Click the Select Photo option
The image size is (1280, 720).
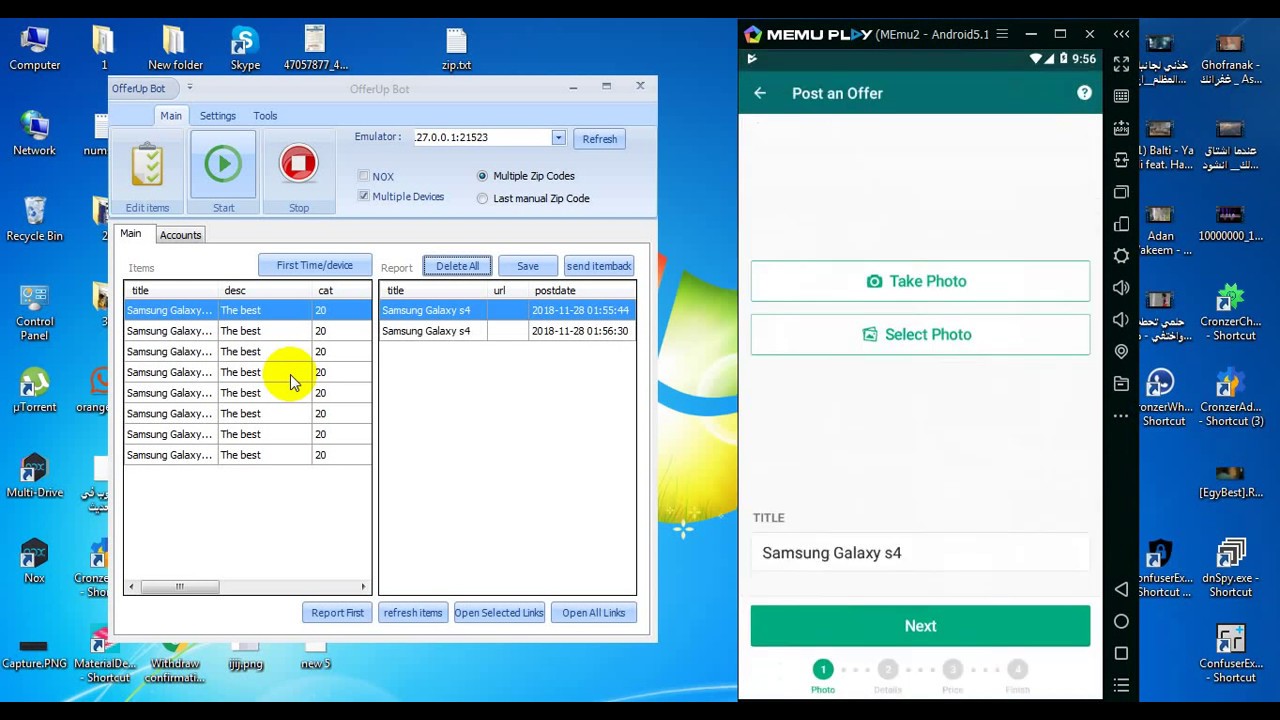click(919, 334)
